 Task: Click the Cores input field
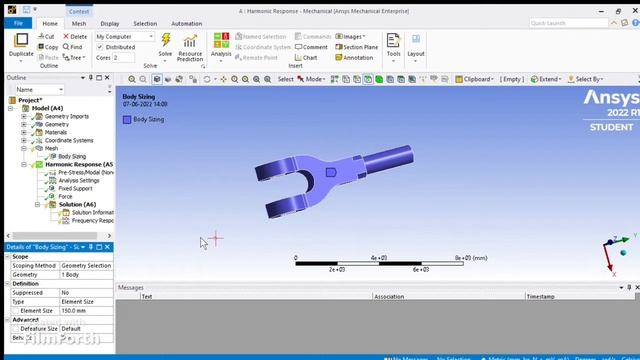123,58
